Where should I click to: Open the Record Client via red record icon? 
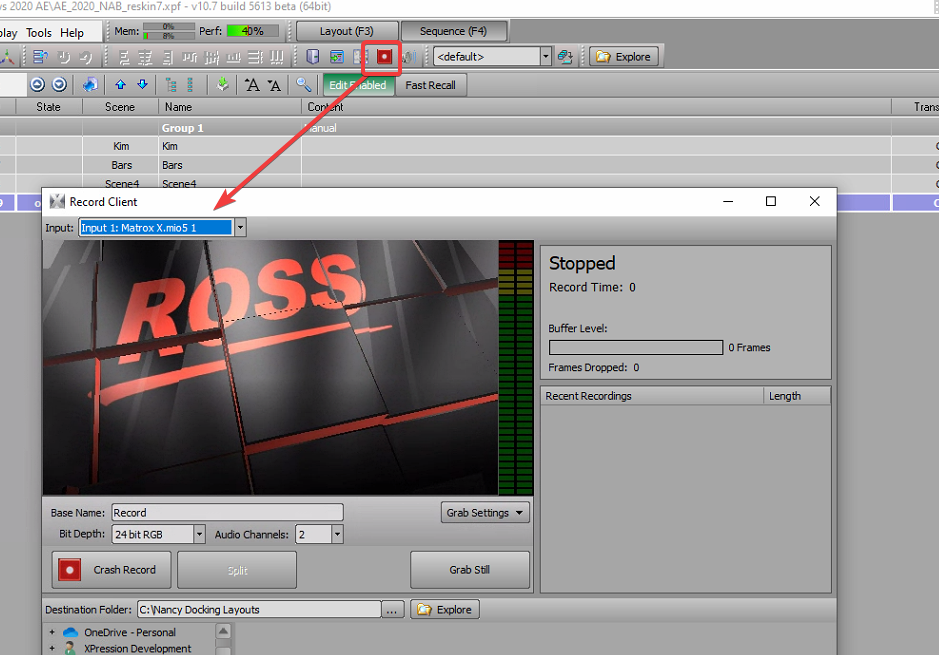coord(384,57)
